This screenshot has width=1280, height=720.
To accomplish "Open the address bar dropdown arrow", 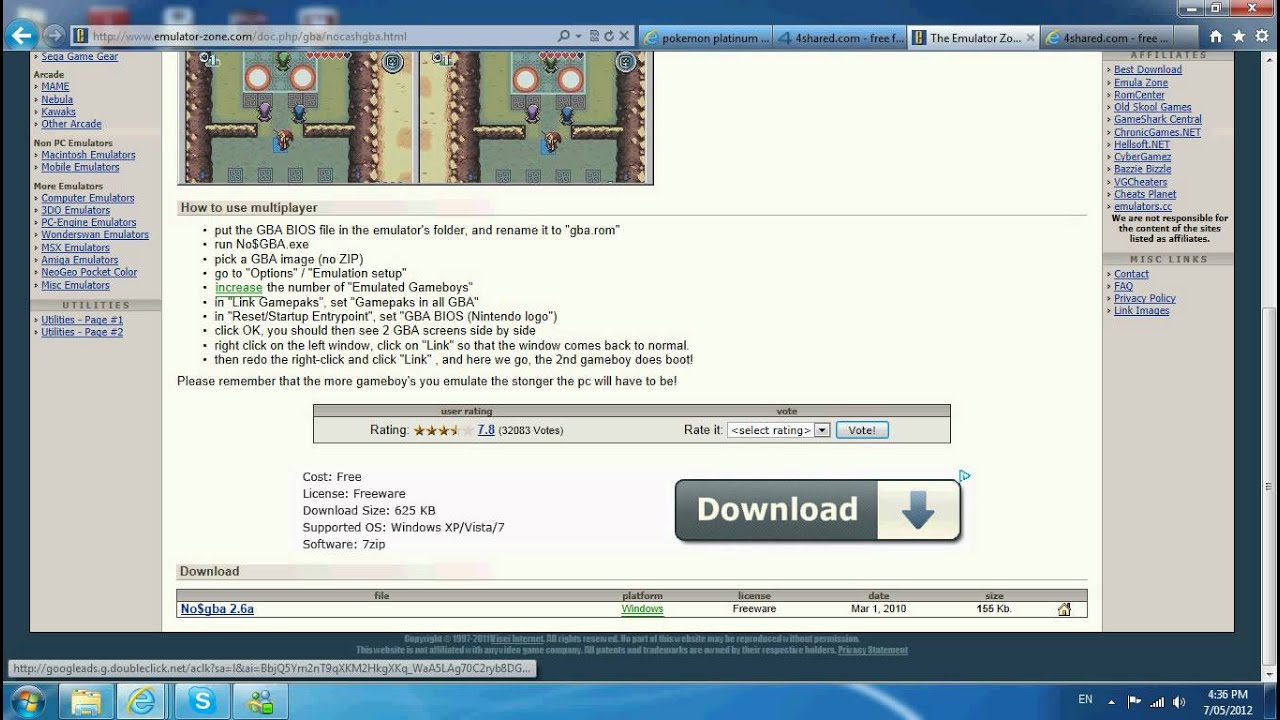I will [579, 36].
